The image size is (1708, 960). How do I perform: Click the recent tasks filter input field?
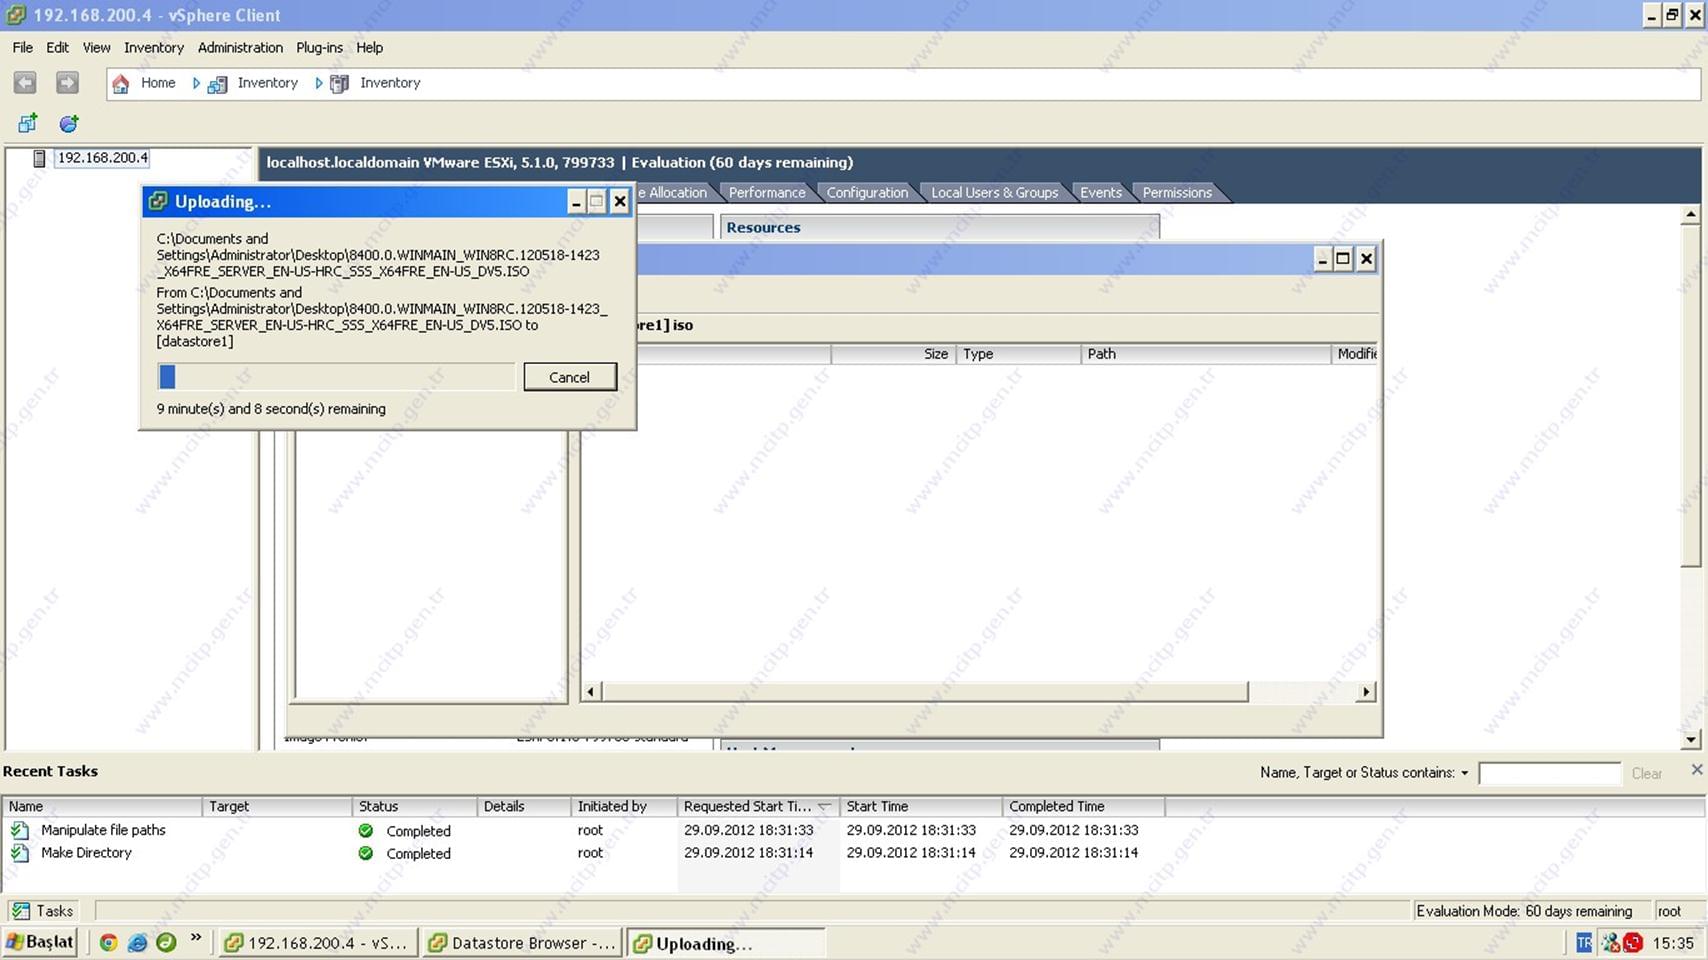pos(1549,773)
